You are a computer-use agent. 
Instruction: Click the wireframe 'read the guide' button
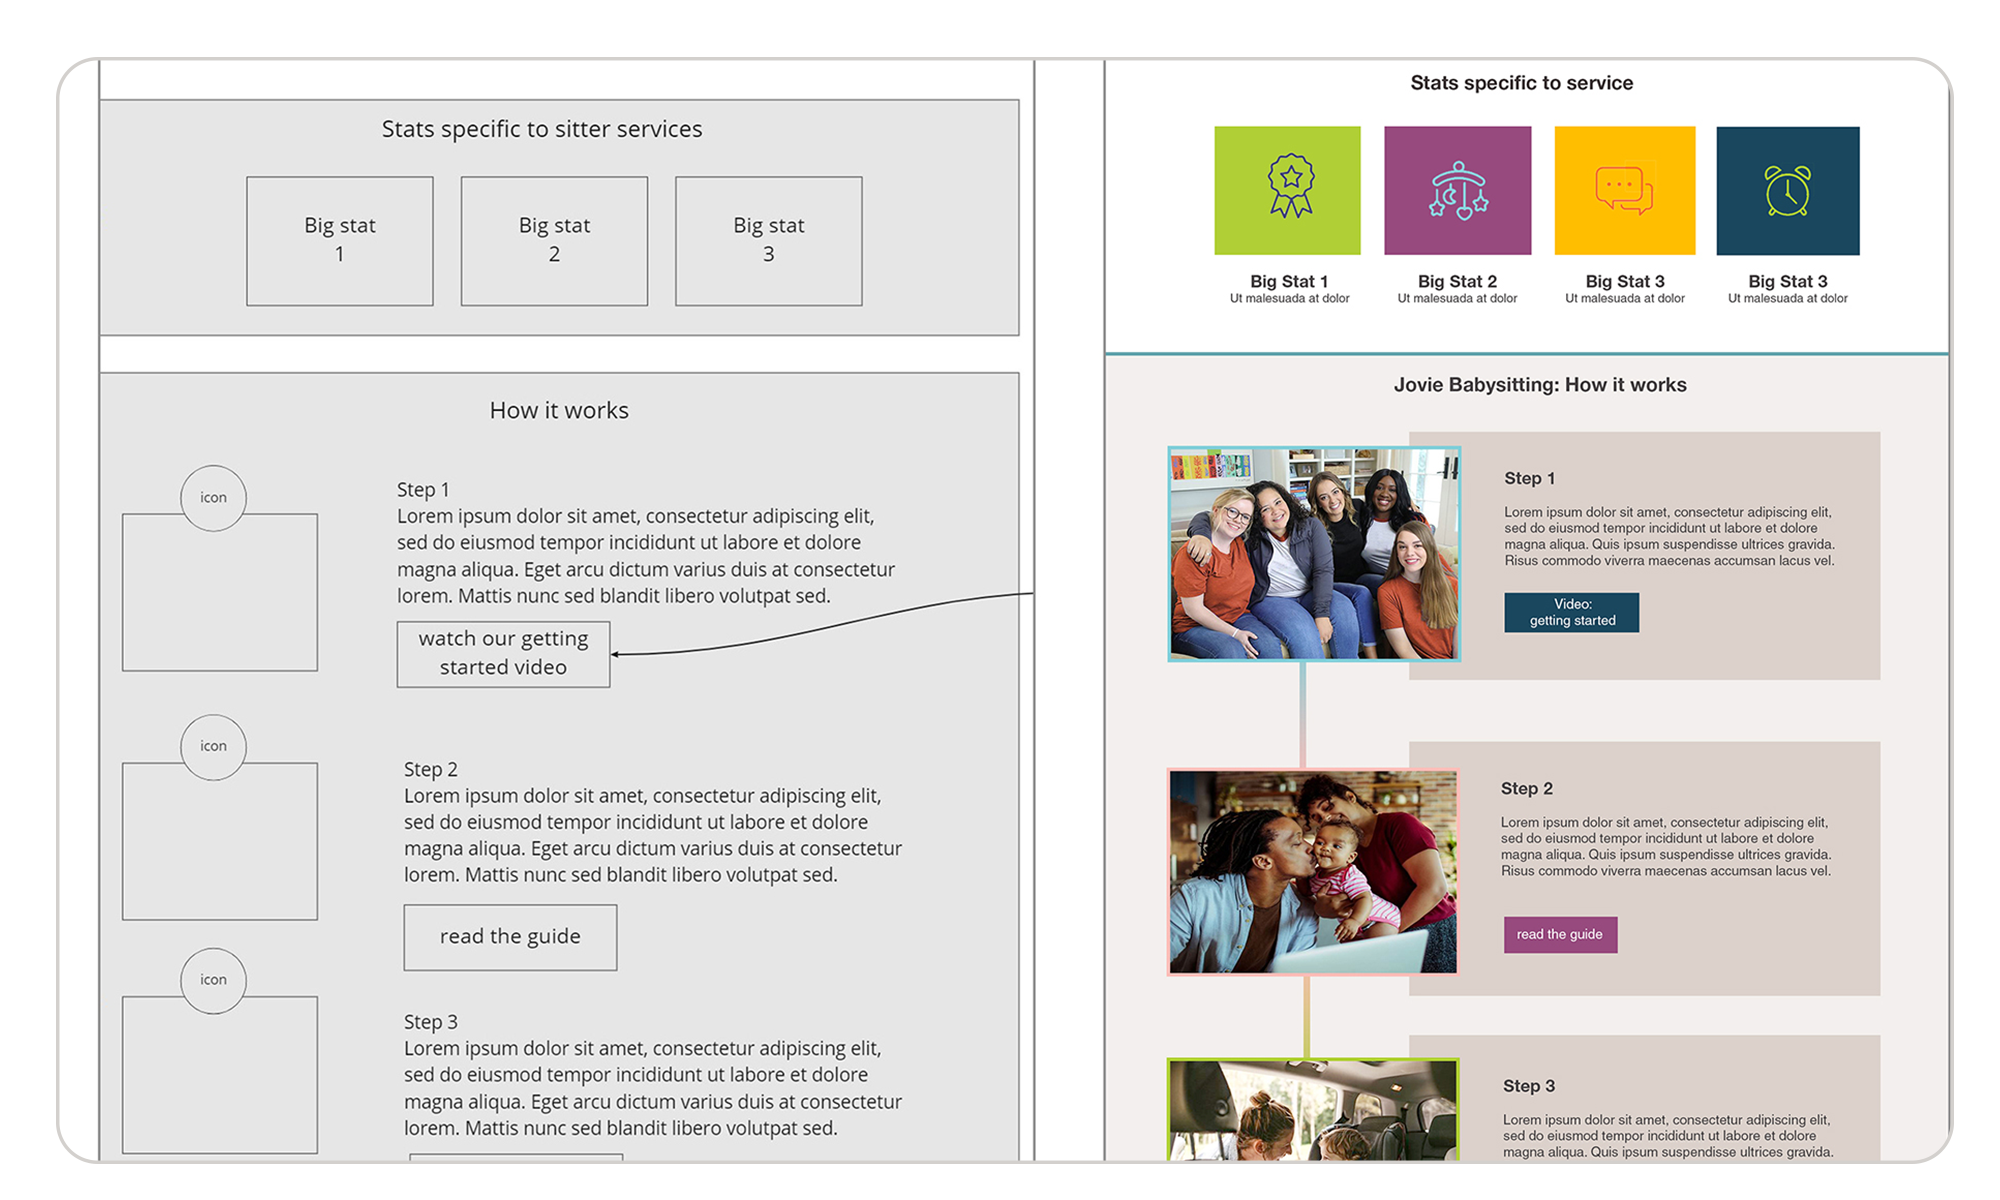[x=510, y=937]
